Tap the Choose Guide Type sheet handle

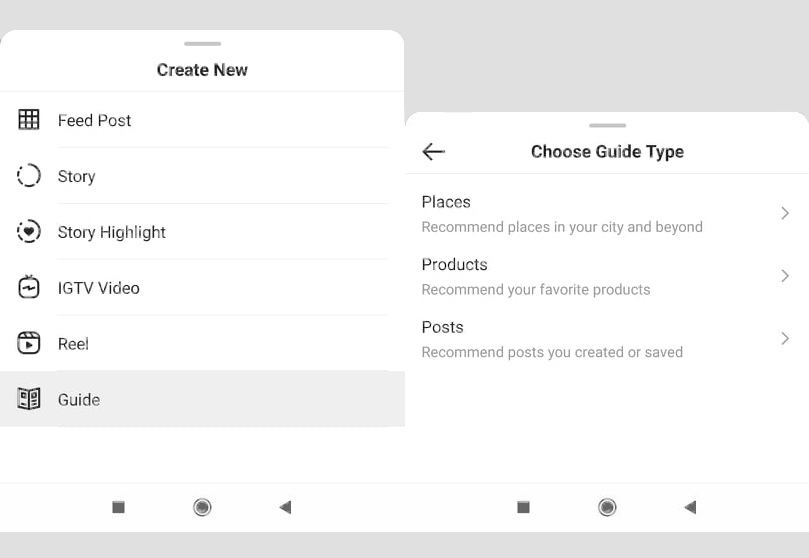[x=607, y=125]
